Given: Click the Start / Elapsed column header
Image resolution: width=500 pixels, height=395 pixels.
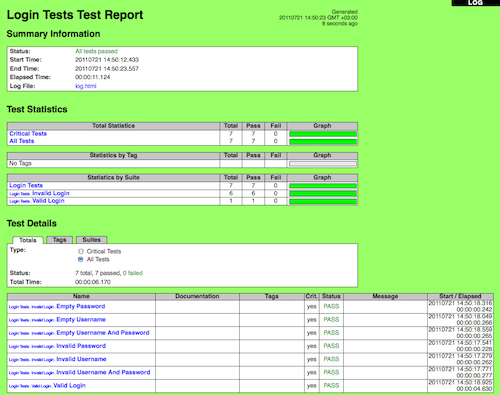Looking at the screenshot, I should 460,296.
